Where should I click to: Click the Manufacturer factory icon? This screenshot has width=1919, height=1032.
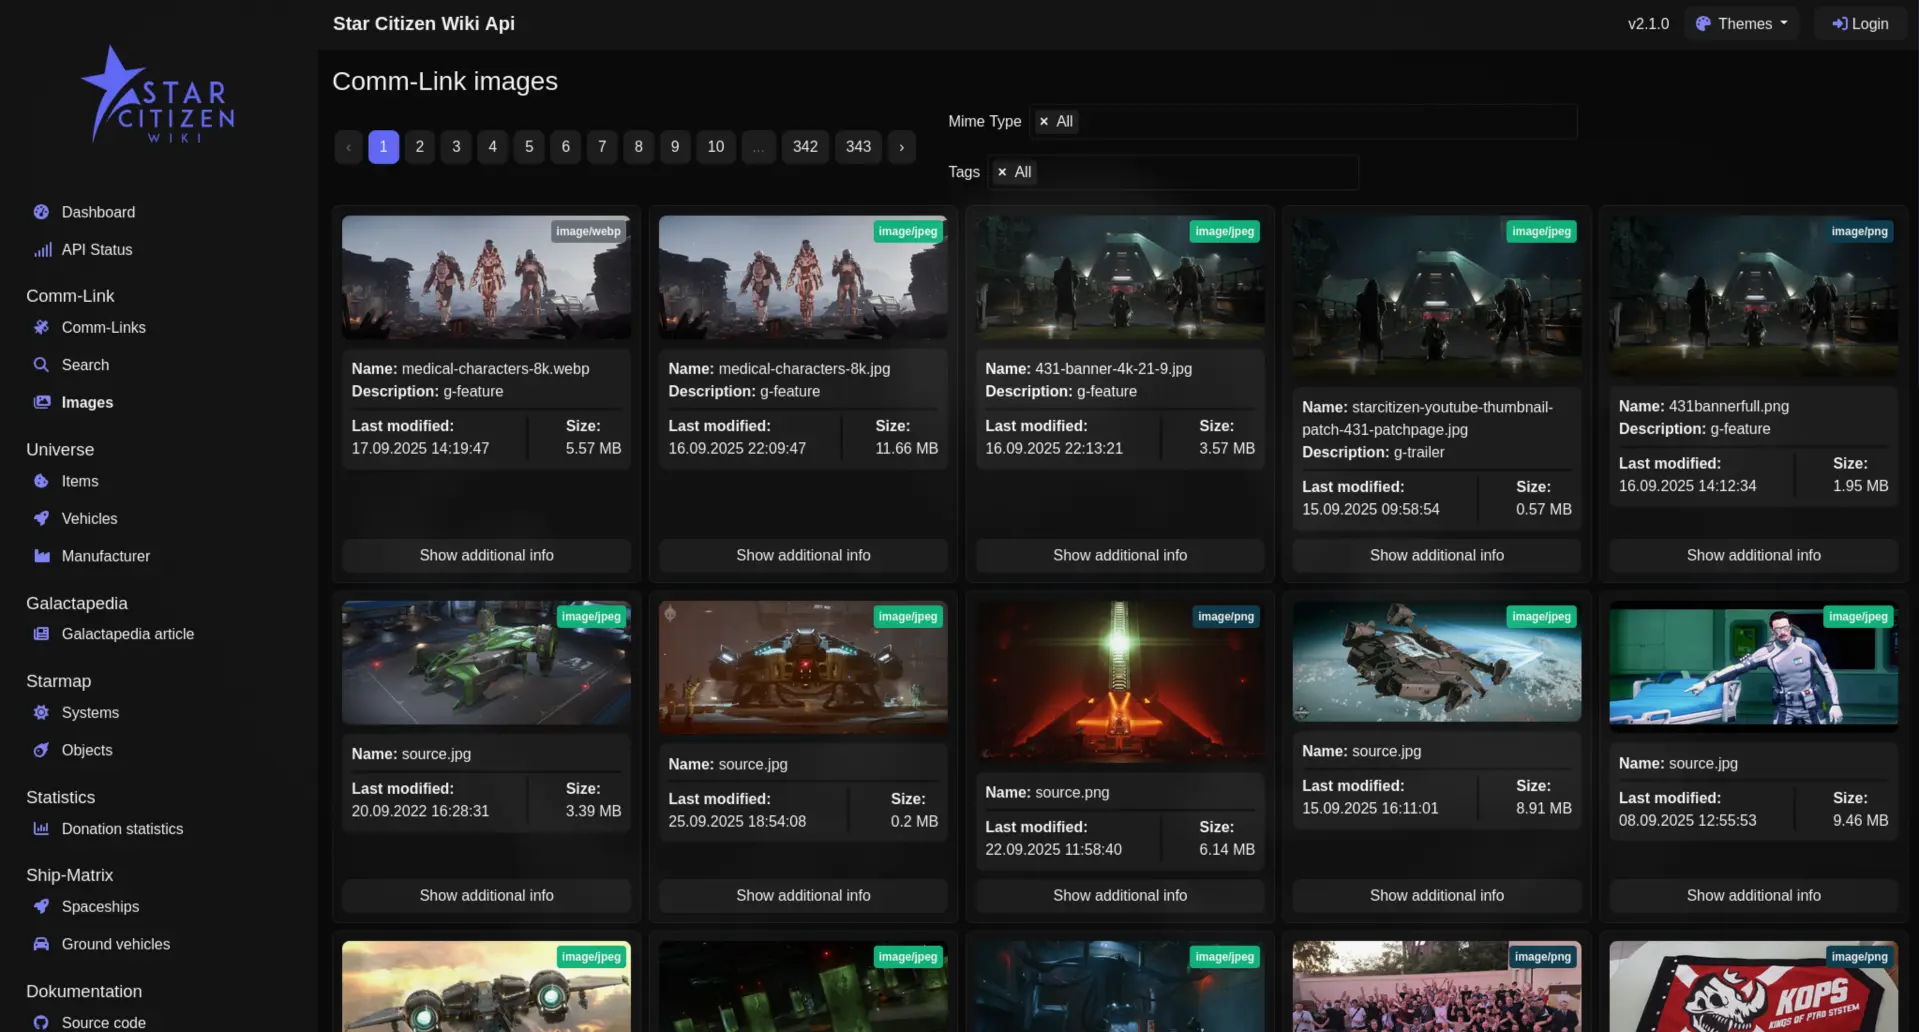pos(42,556)
